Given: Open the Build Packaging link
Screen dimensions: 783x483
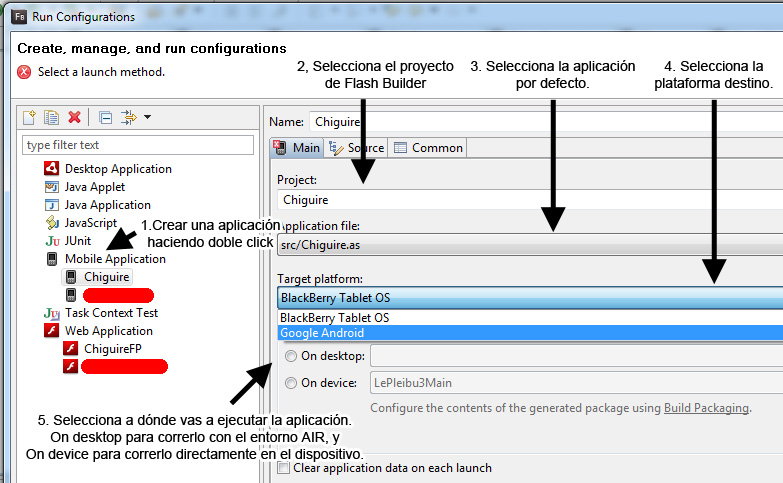Looking at the screenshot, I should [x=706, y=408].
